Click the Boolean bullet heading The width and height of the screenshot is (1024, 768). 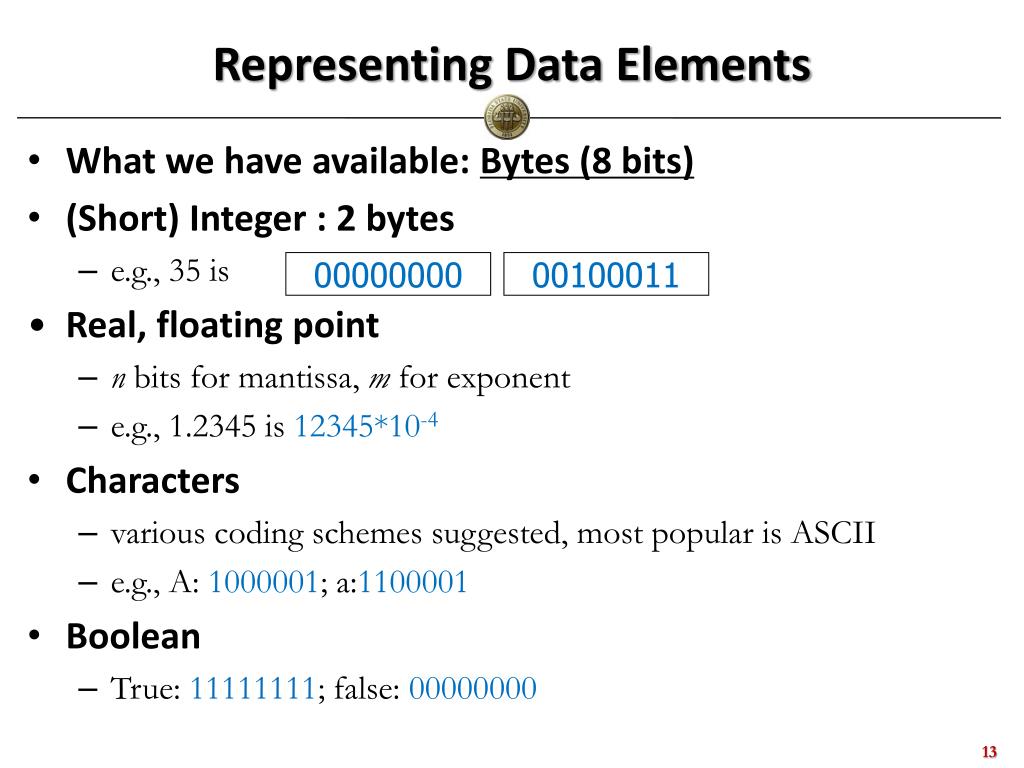[133, 637]
